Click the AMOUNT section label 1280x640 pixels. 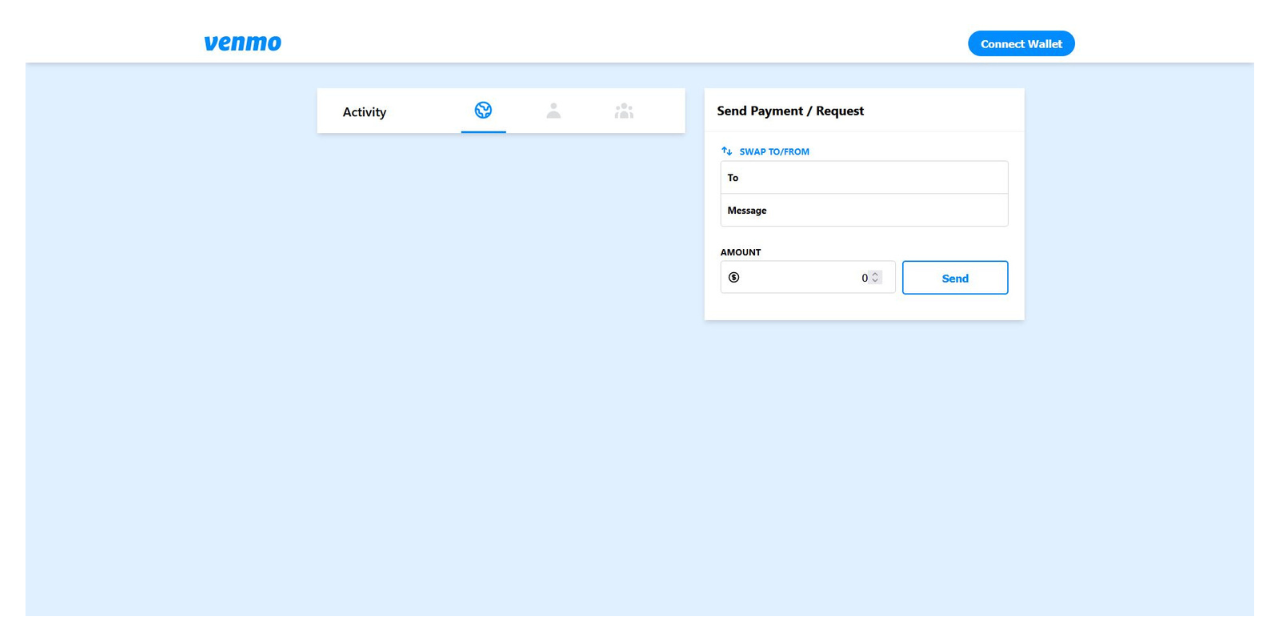740,252
